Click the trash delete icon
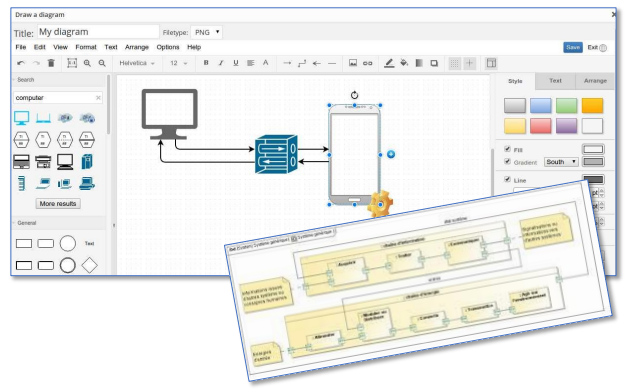This screenshot has height=390, width=632. 51,63
